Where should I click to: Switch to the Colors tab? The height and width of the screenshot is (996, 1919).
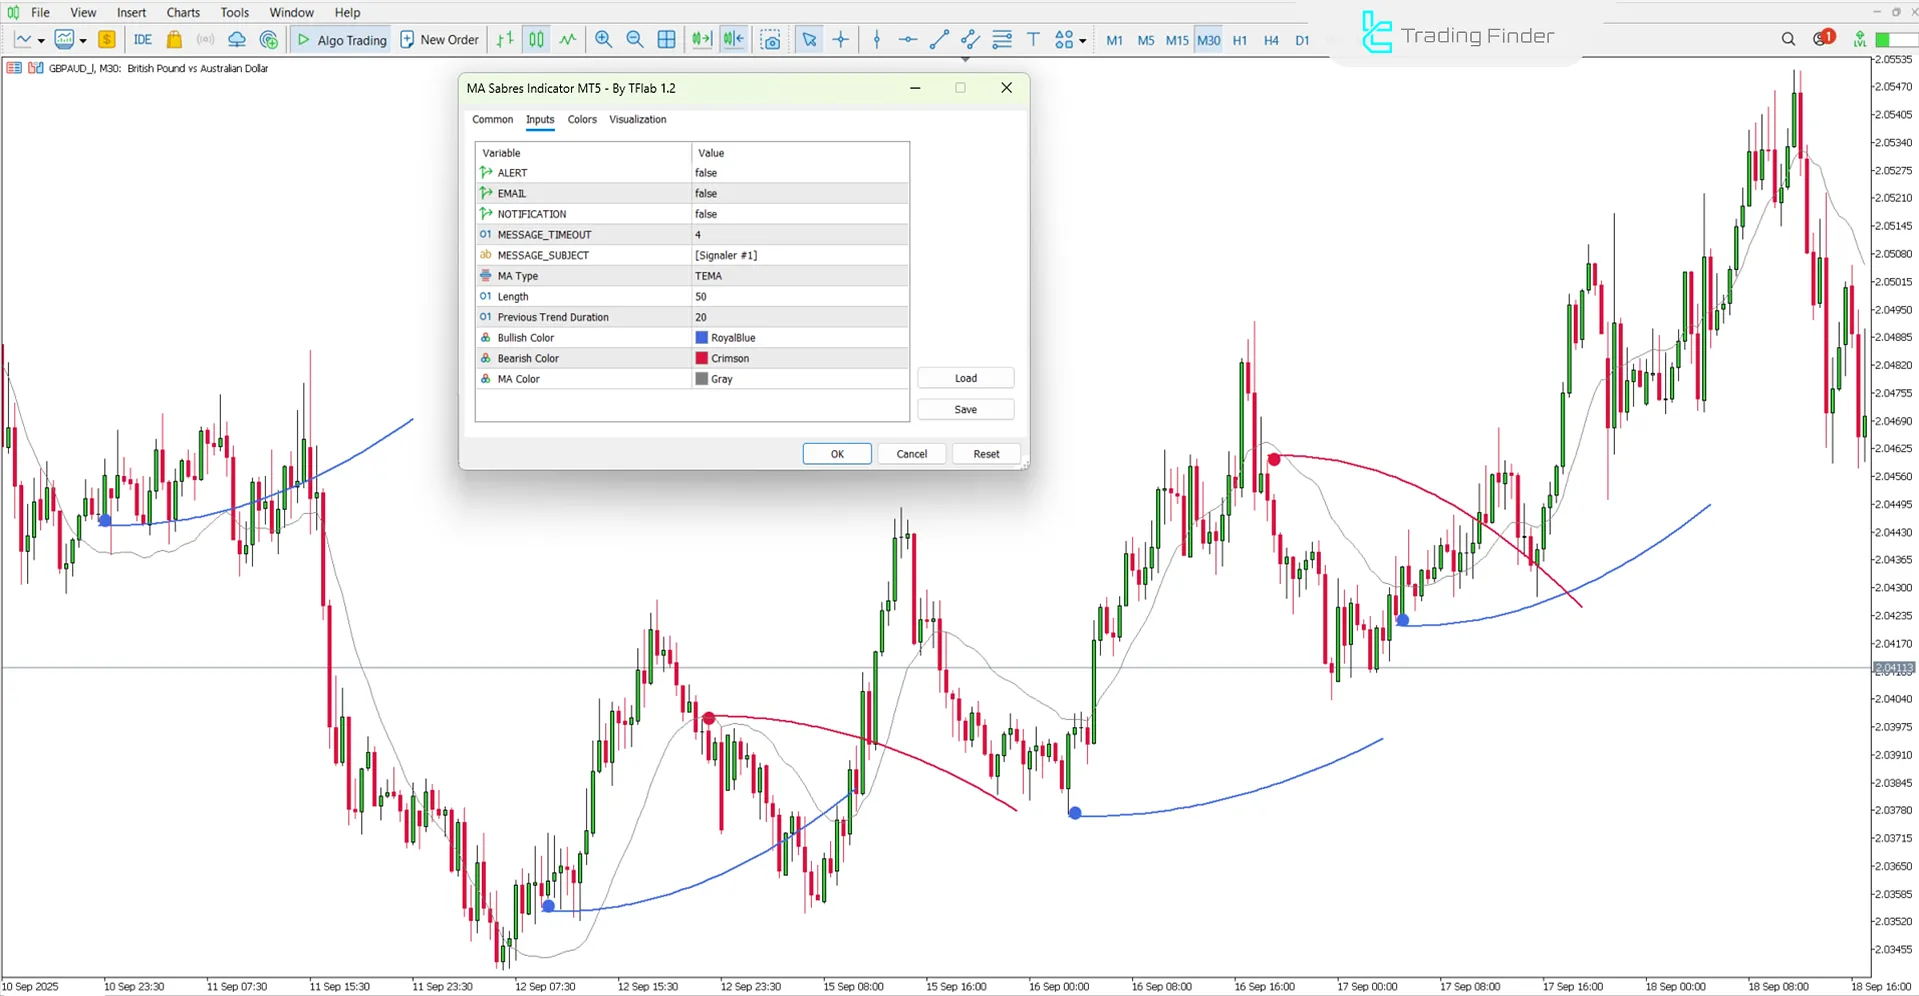click(x=581, y=119)
